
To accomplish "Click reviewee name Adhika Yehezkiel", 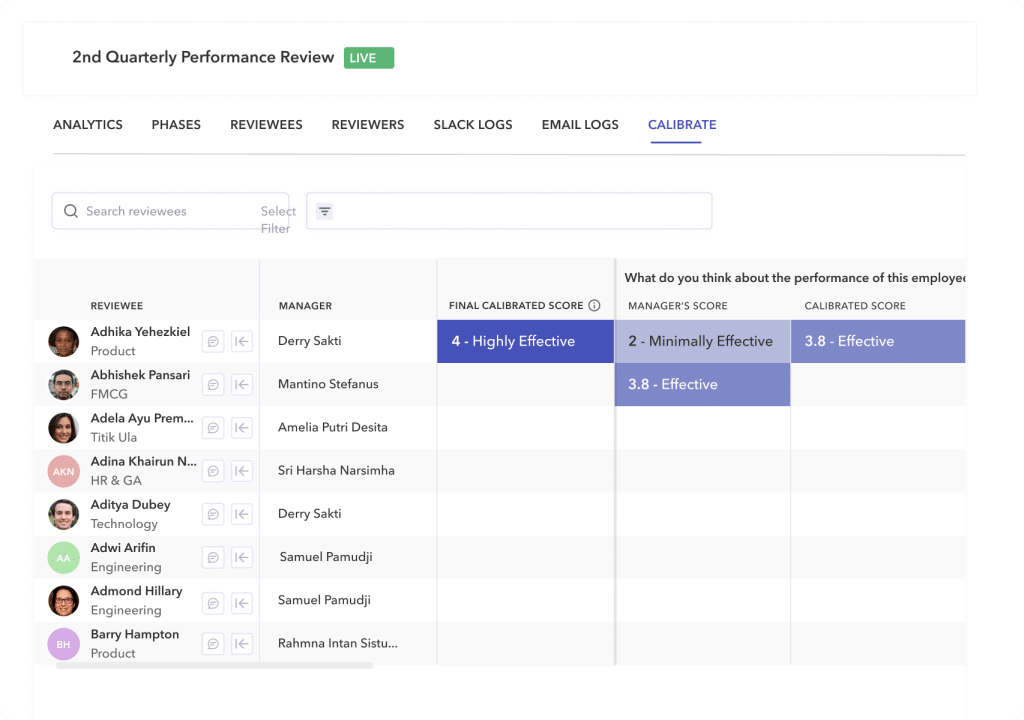I will click(140, 332).
